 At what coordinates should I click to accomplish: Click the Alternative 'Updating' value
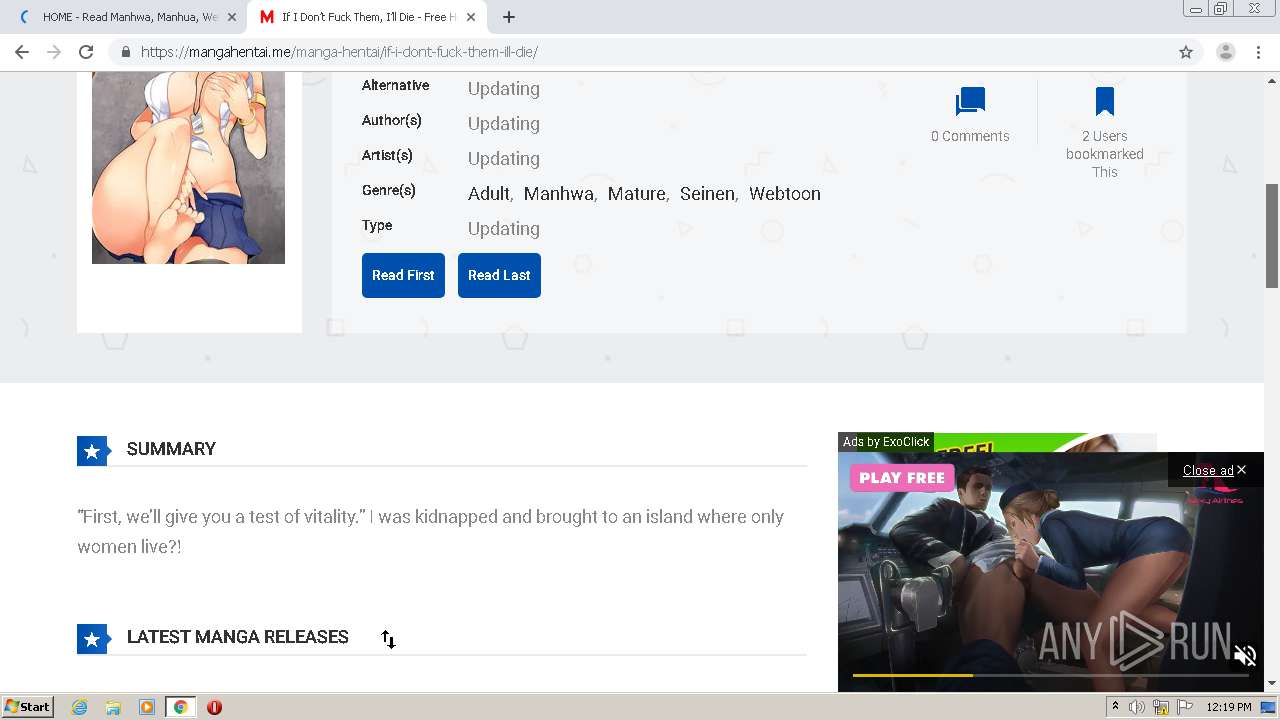pos(504,89)
